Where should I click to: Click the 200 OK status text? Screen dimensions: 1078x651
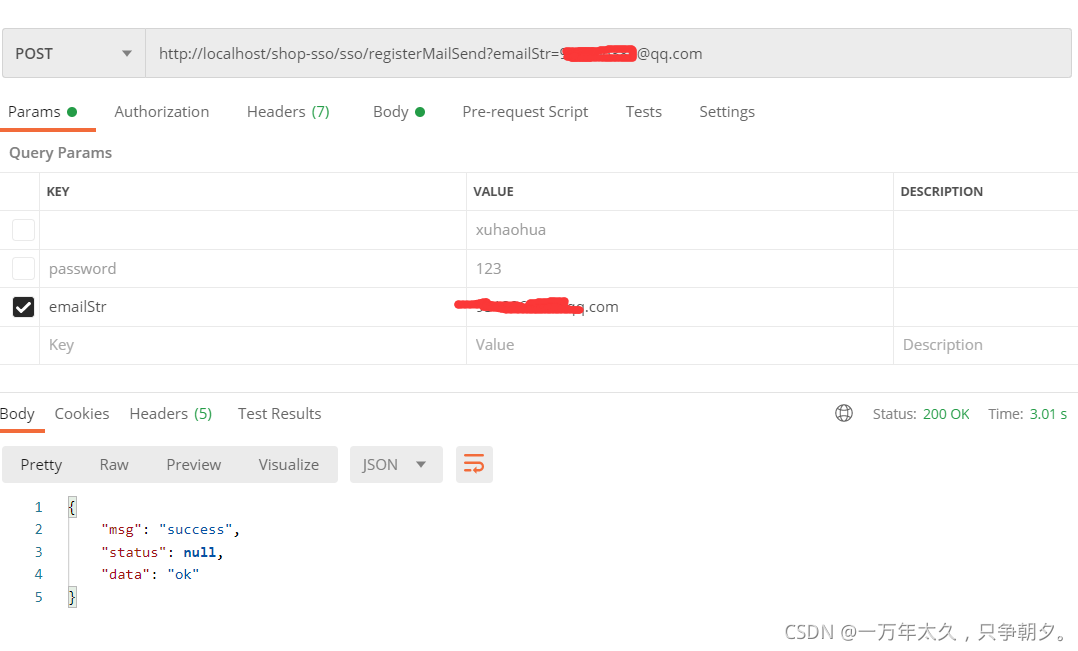pyautogui.click(x=945, y=414)
